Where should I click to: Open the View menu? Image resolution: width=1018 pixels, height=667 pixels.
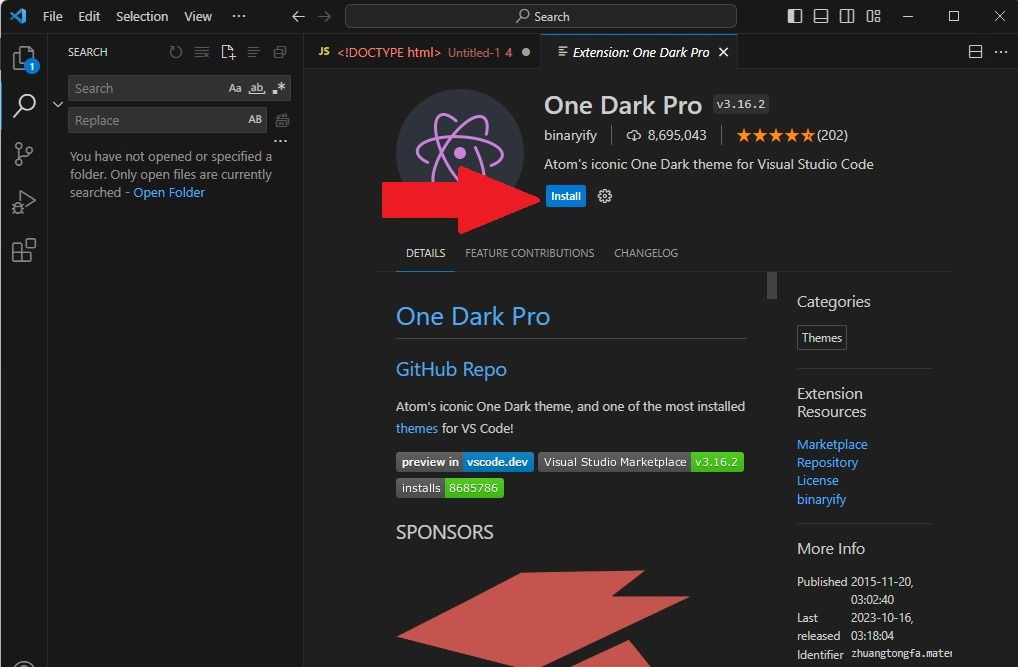(197, 16)
